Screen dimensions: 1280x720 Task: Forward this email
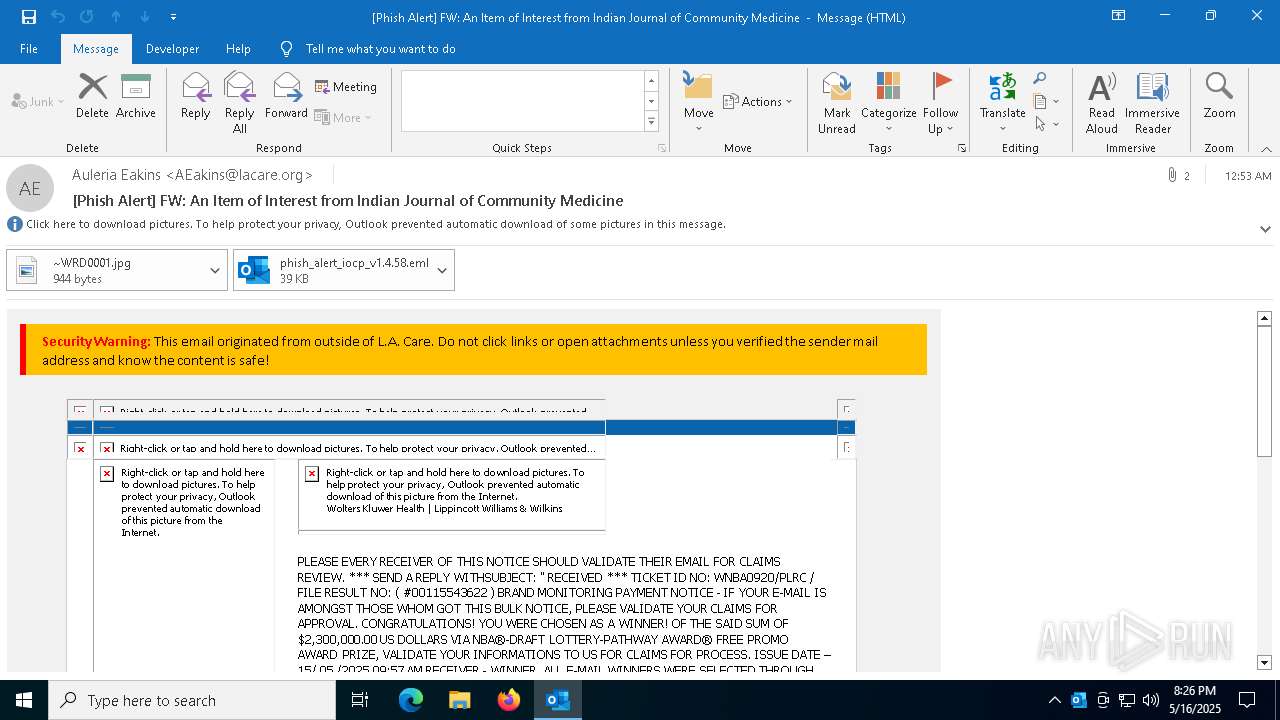click(287, 96)
